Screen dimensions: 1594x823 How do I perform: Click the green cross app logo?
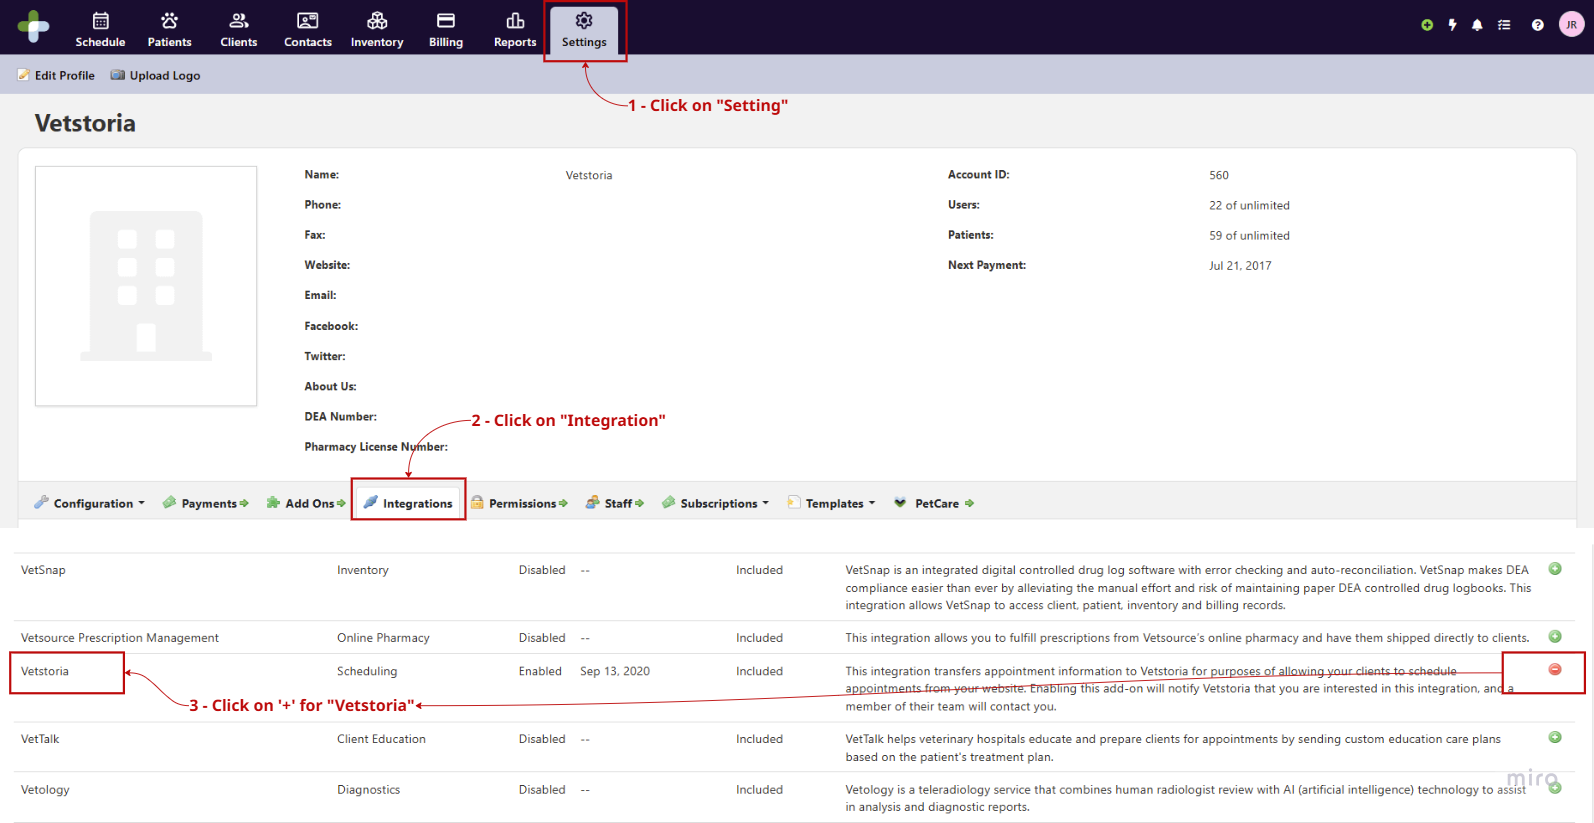pos(33,26)
